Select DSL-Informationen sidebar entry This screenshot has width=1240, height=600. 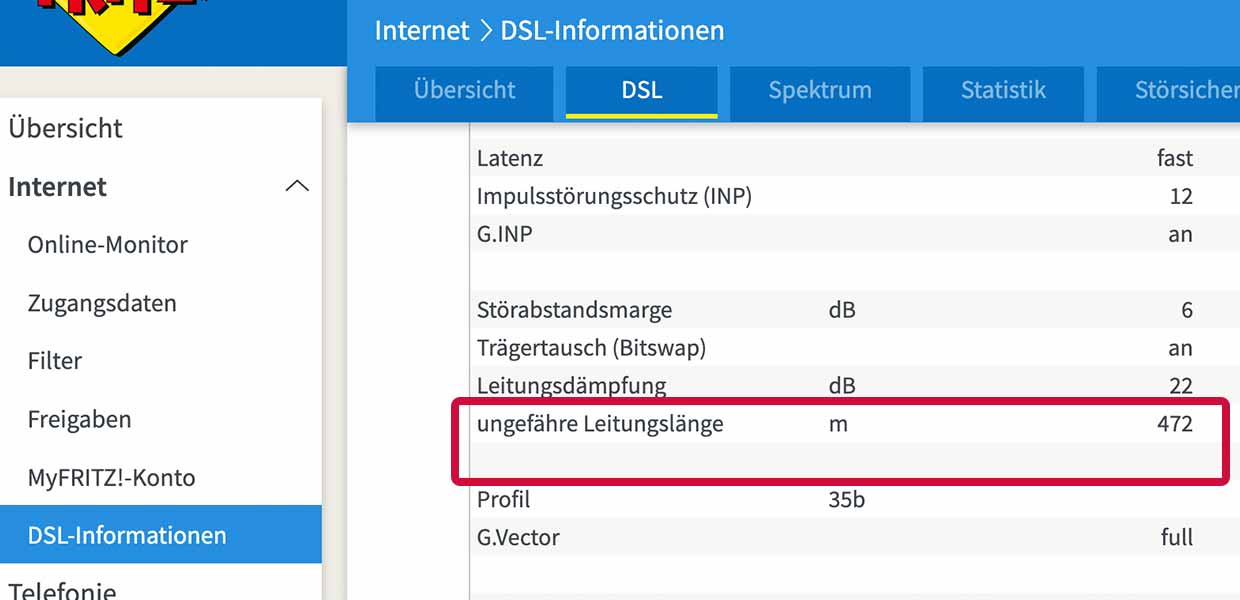(x=127, y=535)
